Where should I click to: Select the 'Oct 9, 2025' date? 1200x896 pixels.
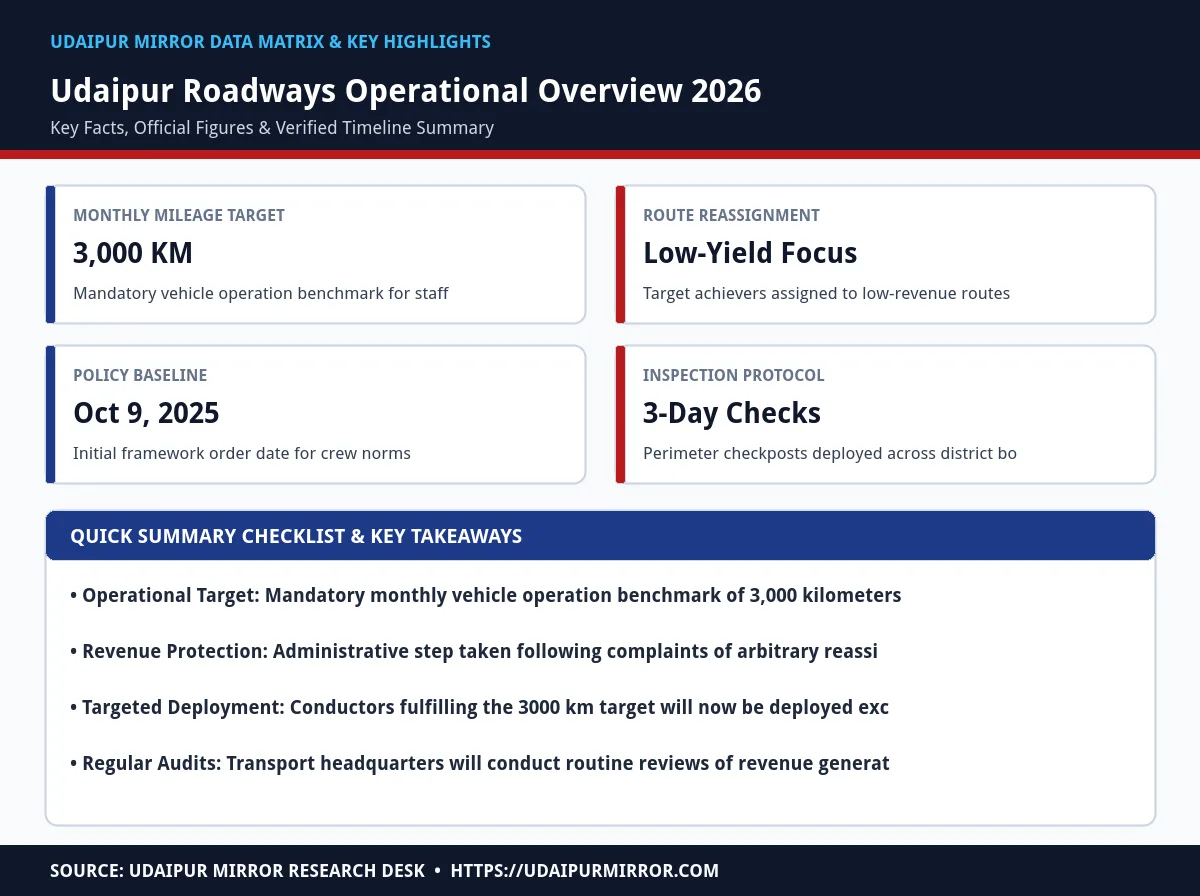click(x=146, y=413)
